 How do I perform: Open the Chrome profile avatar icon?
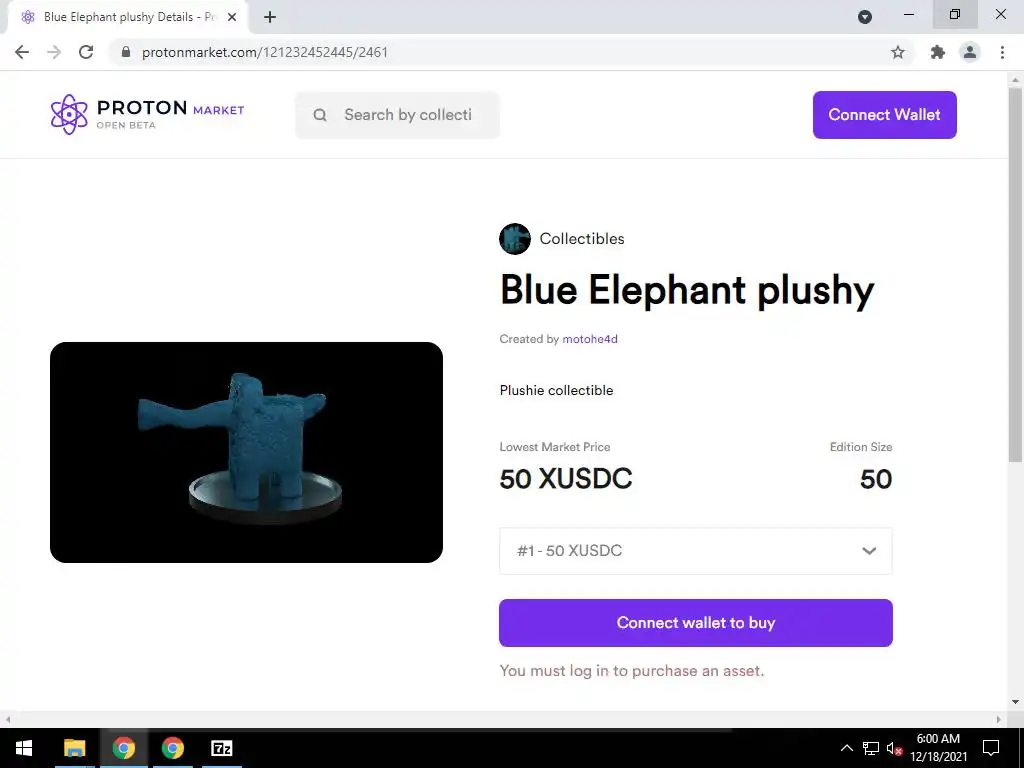tap(970, 52)
